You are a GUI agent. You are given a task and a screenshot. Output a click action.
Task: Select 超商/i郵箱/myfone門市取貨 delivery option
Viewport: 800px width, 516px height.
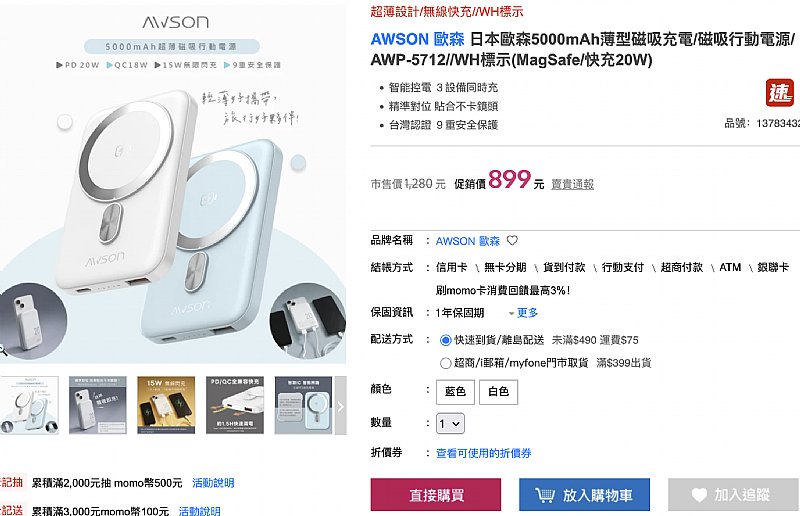[445, 363]
